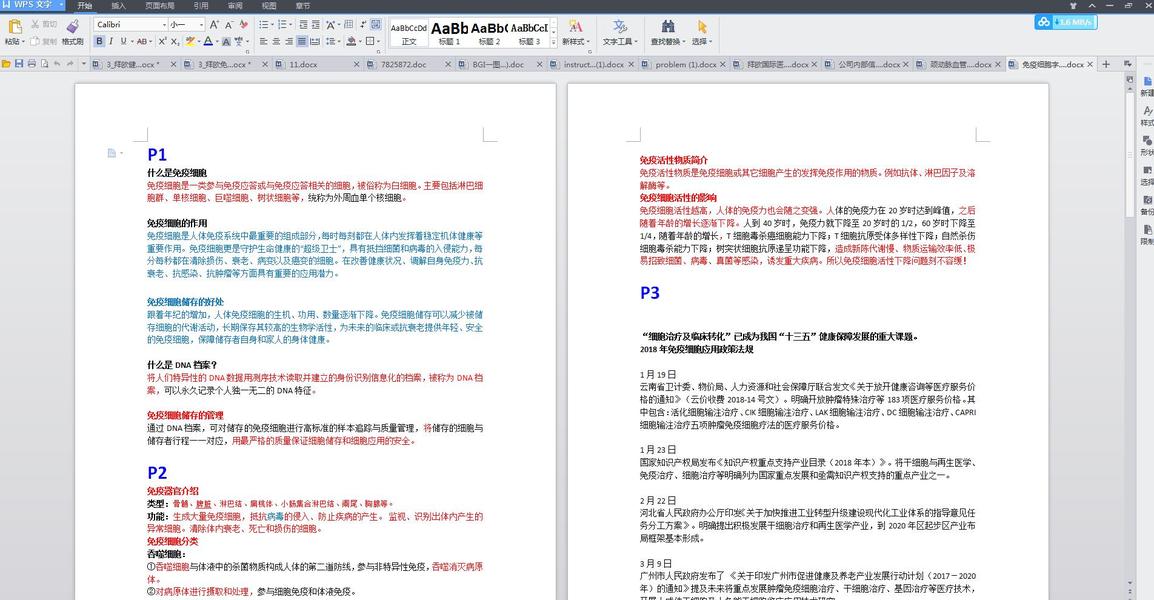Click the Redo arrow icon
1154x600 pixels.
[x=71, y=64]
